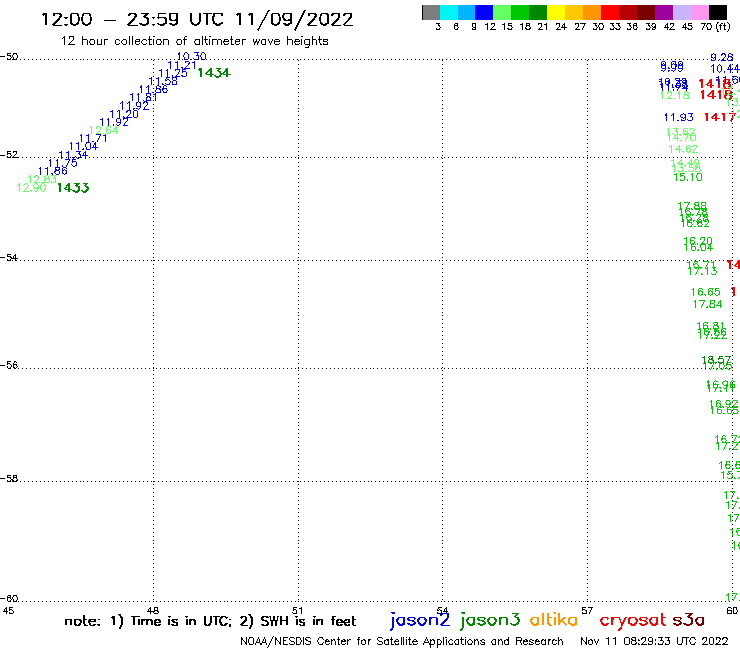Click the '70 (ft)' legend label
The width and height of the screenshot is (740, 650).
point(715,27)
